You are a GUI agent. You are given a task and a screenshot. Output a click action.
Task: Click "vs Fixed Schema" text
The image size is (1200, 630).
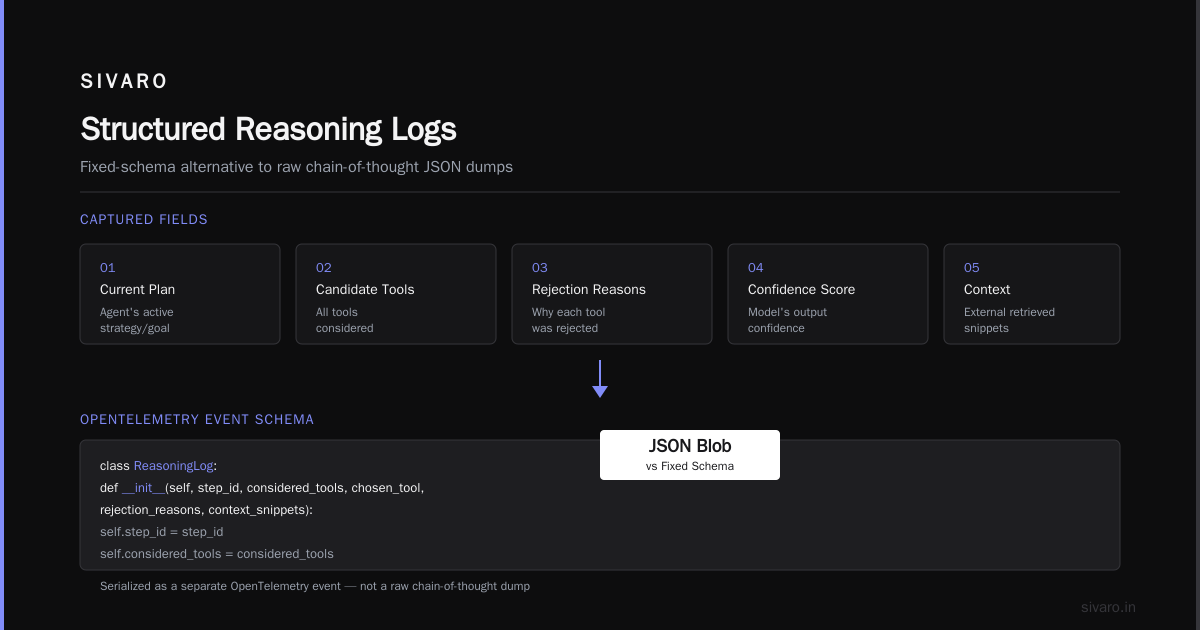tap(690, 466)
